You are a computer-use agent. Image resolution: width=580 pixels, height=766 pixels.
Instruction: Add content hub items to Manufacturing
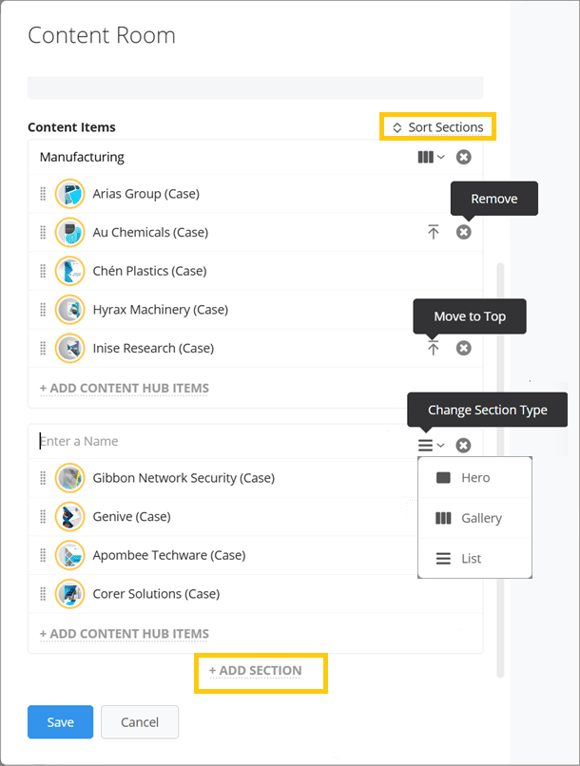click(124, 388)
